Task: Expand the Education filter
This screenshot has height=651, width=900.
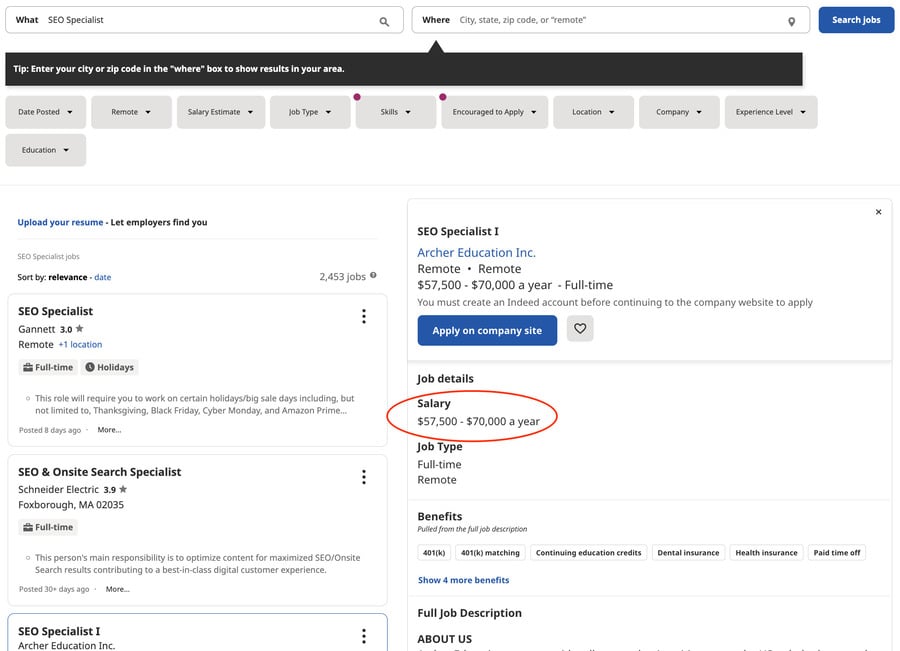Action: [46, 150]
